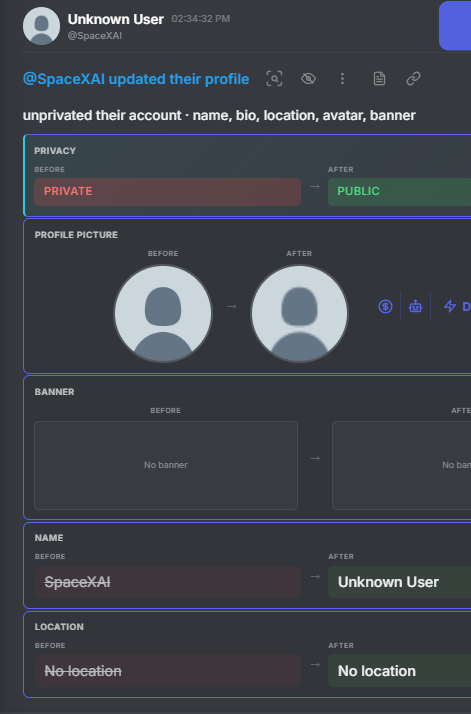
Task: Click the 'No location' after value
Action: tap(377, 671)
